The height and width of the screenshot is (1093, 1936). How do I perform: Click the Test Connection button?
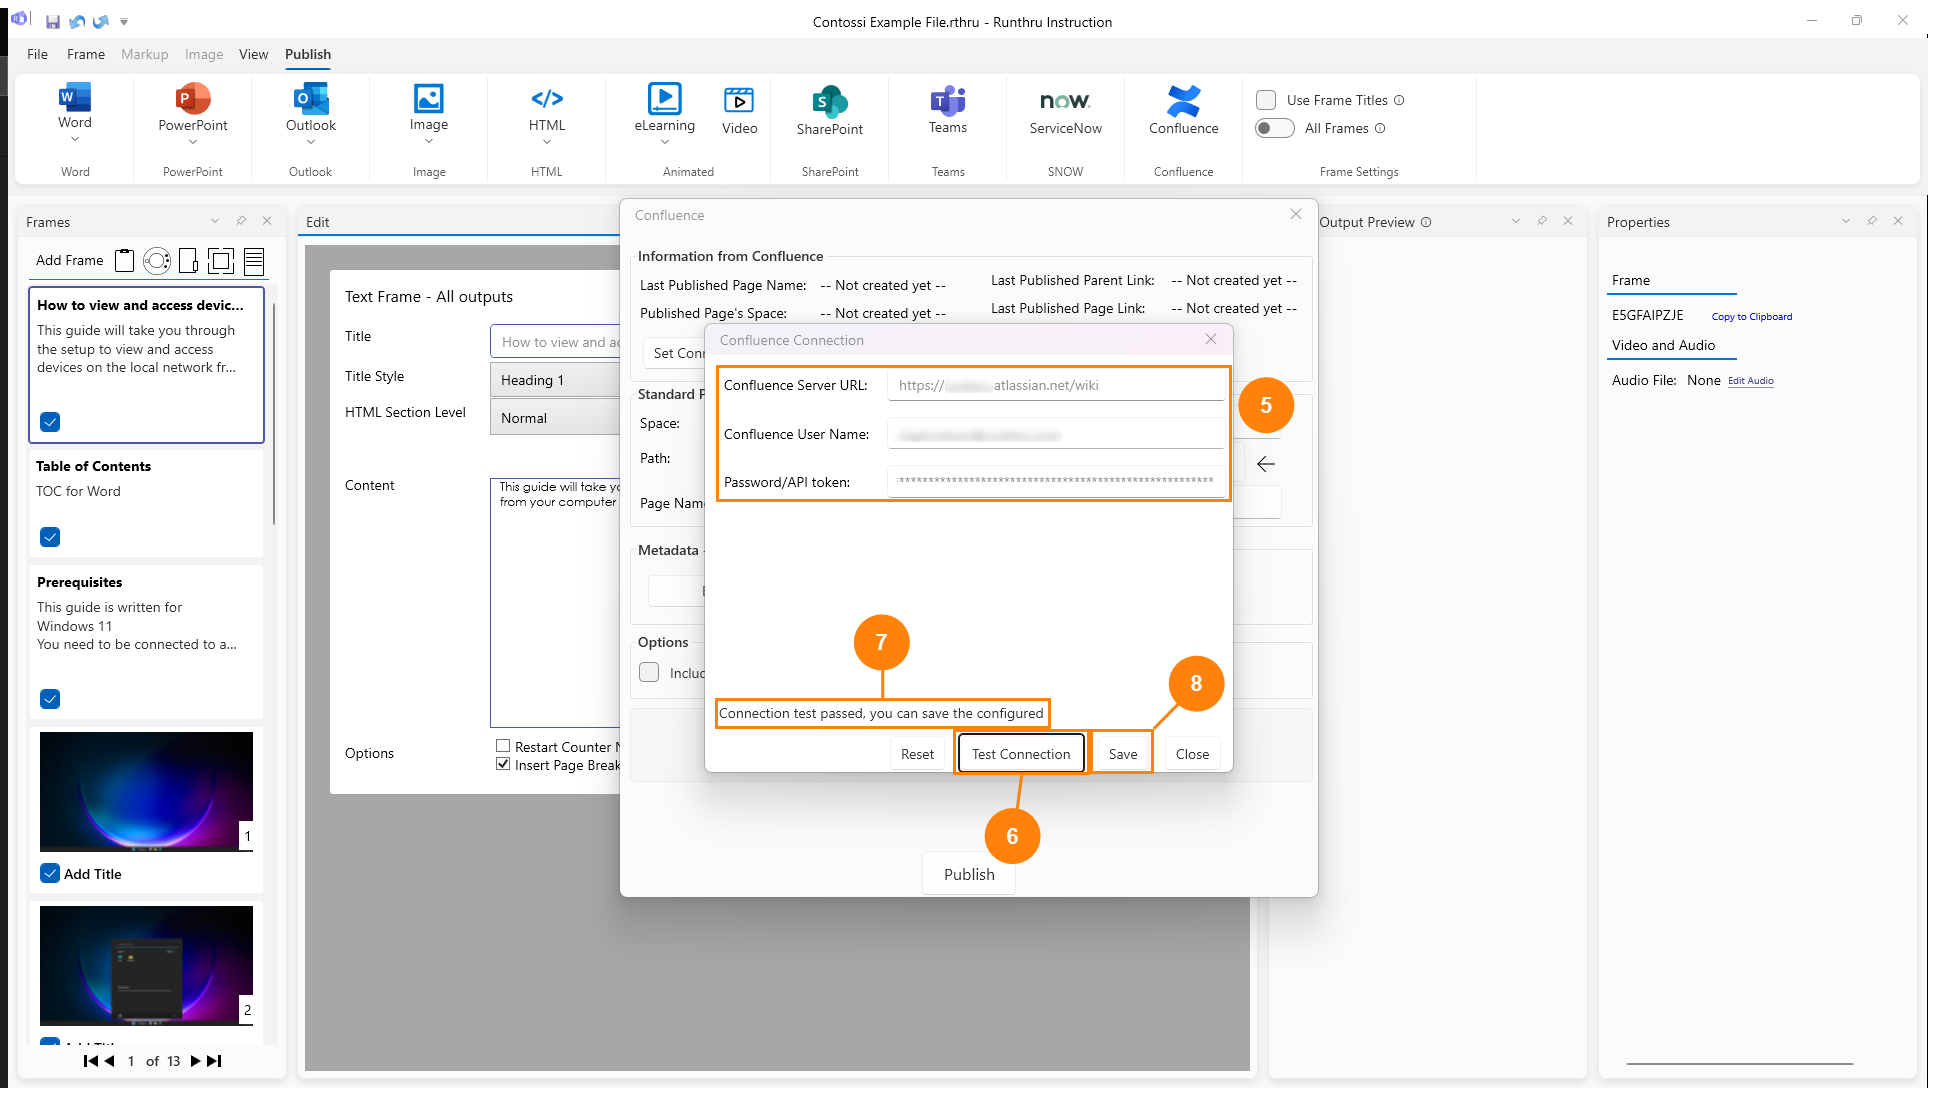tap(1020, 754)
